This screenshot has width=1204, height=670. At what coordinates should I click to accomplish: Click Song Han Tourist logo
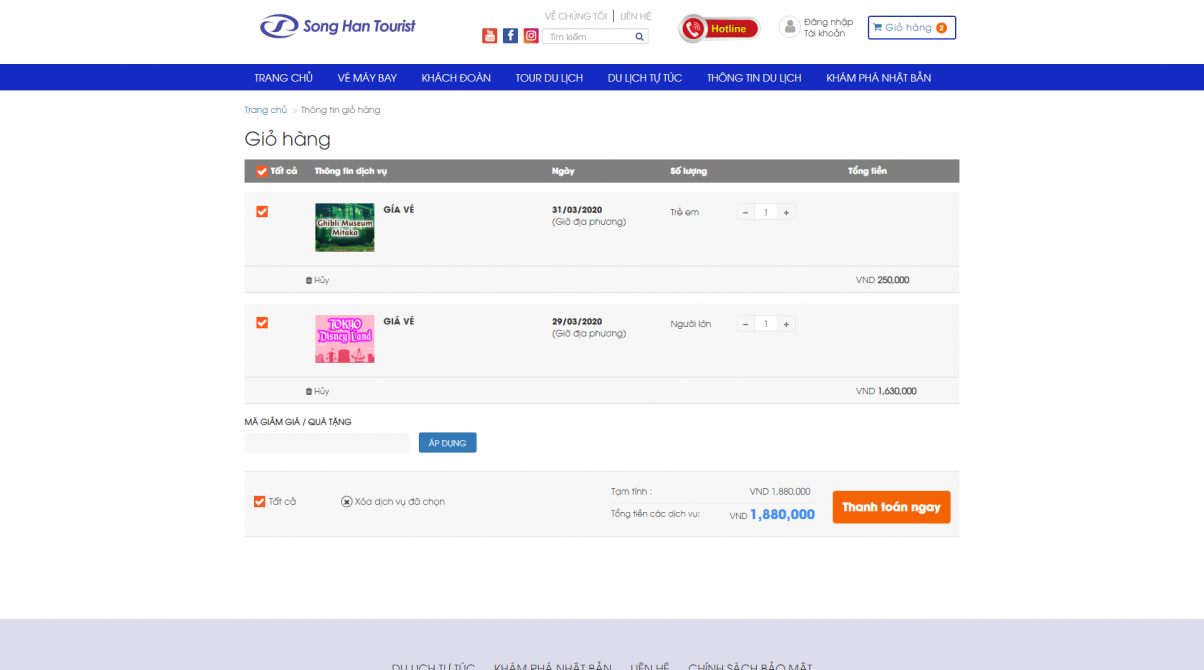tap(338, 27)
